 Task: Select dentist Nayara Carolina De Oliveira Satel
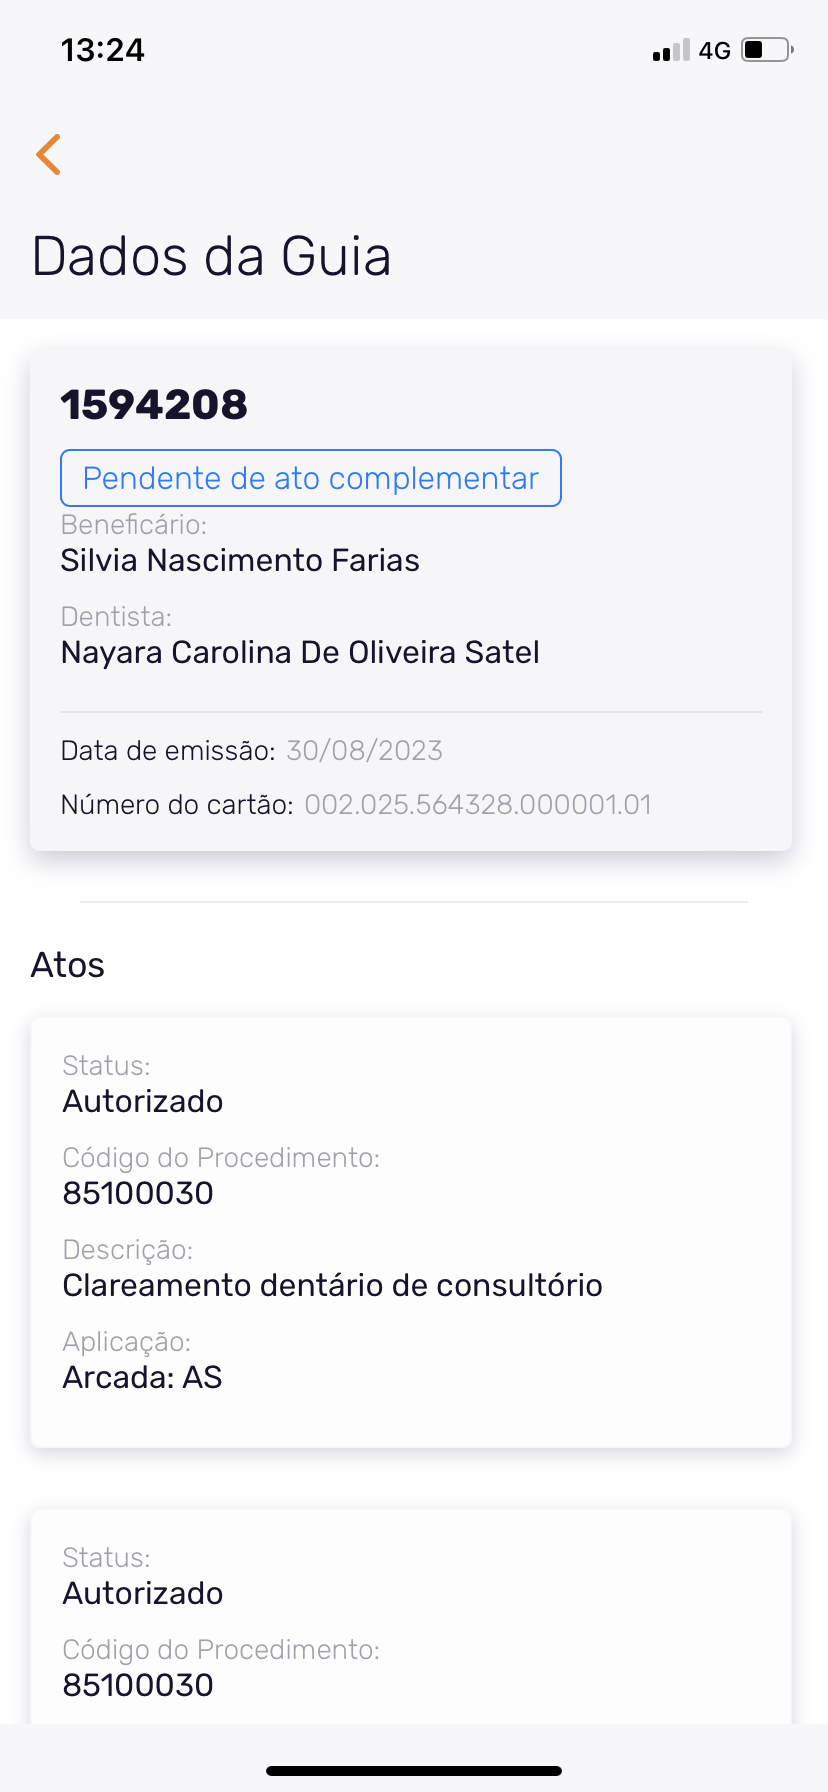[x=300, y=652]
